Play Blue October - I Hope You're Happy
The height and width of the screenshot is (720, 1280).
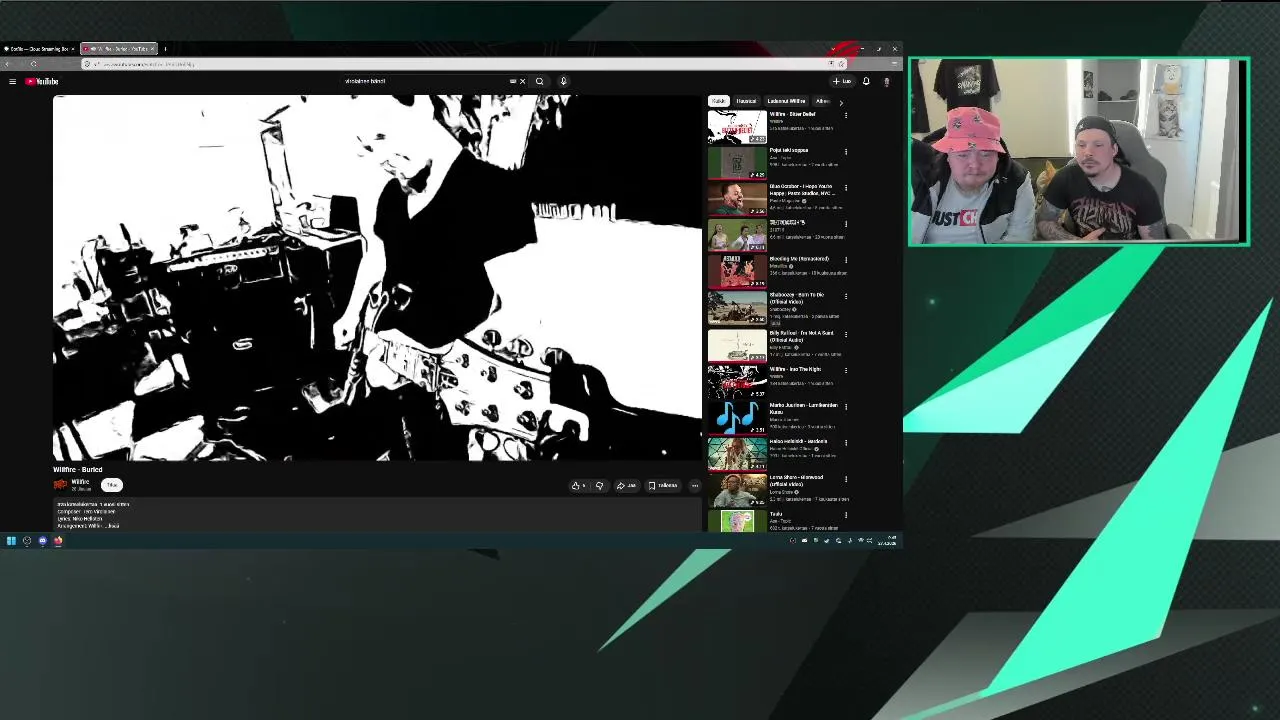[x=737, y=199]
